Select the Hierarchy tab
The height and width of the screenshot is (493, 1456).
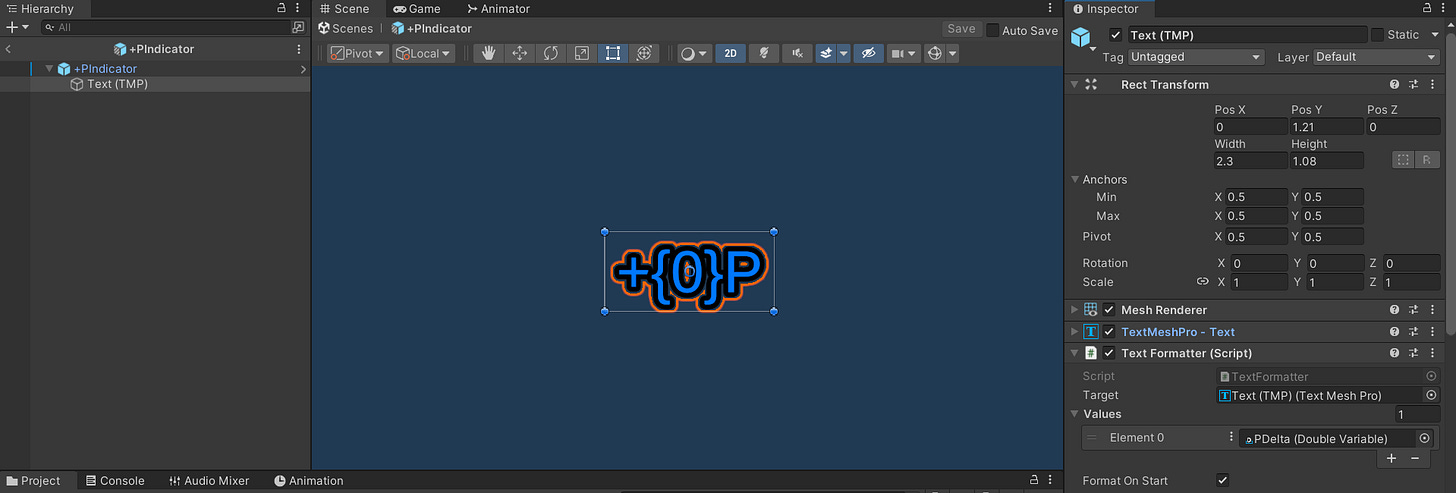[x=40, y=8]
